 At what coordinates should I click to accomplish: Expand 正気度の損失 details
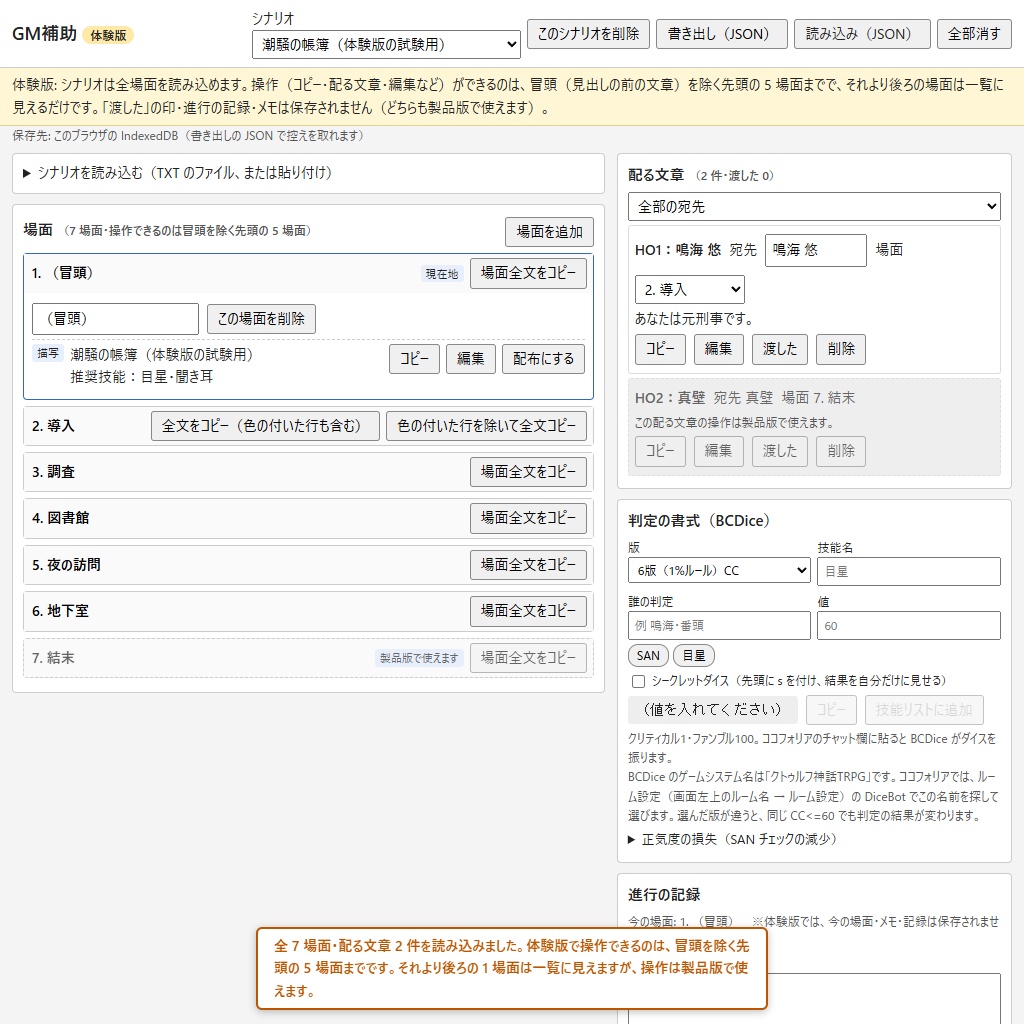pos(732,839)
